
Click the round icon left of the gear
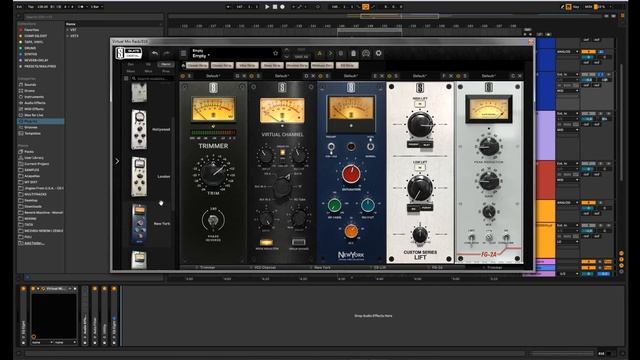(366, 53)
